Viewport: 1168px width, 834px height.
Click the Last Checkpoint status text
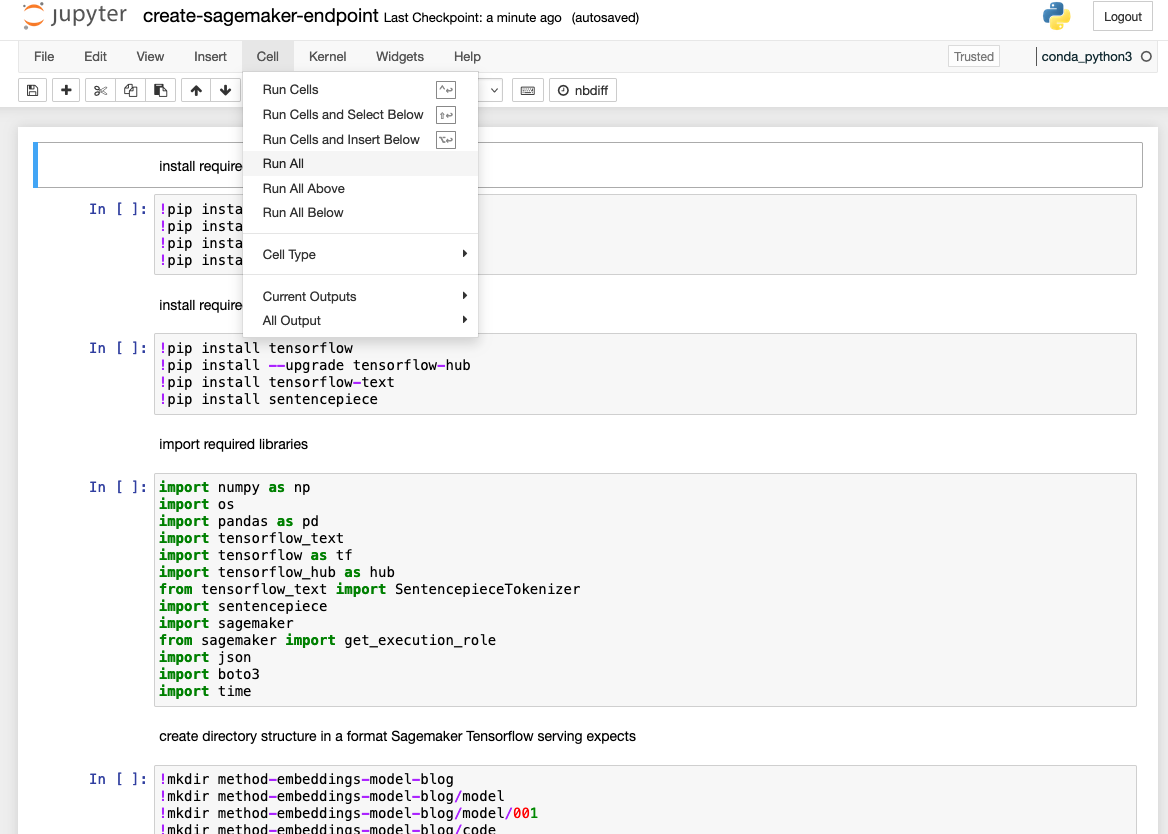(472, 17)
